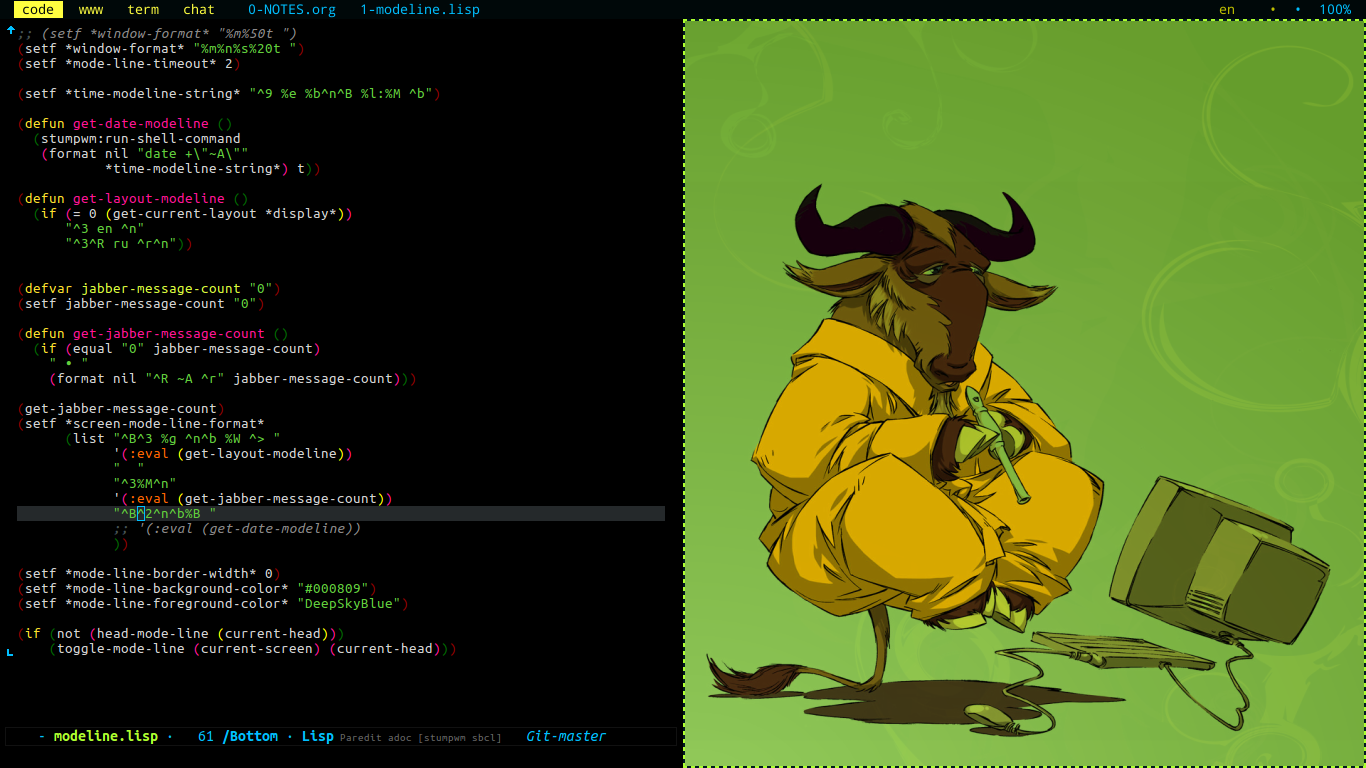Click the [stumpwm sbcl] connection indicator
Screen dimensions: 1366x768
(460, 737)
